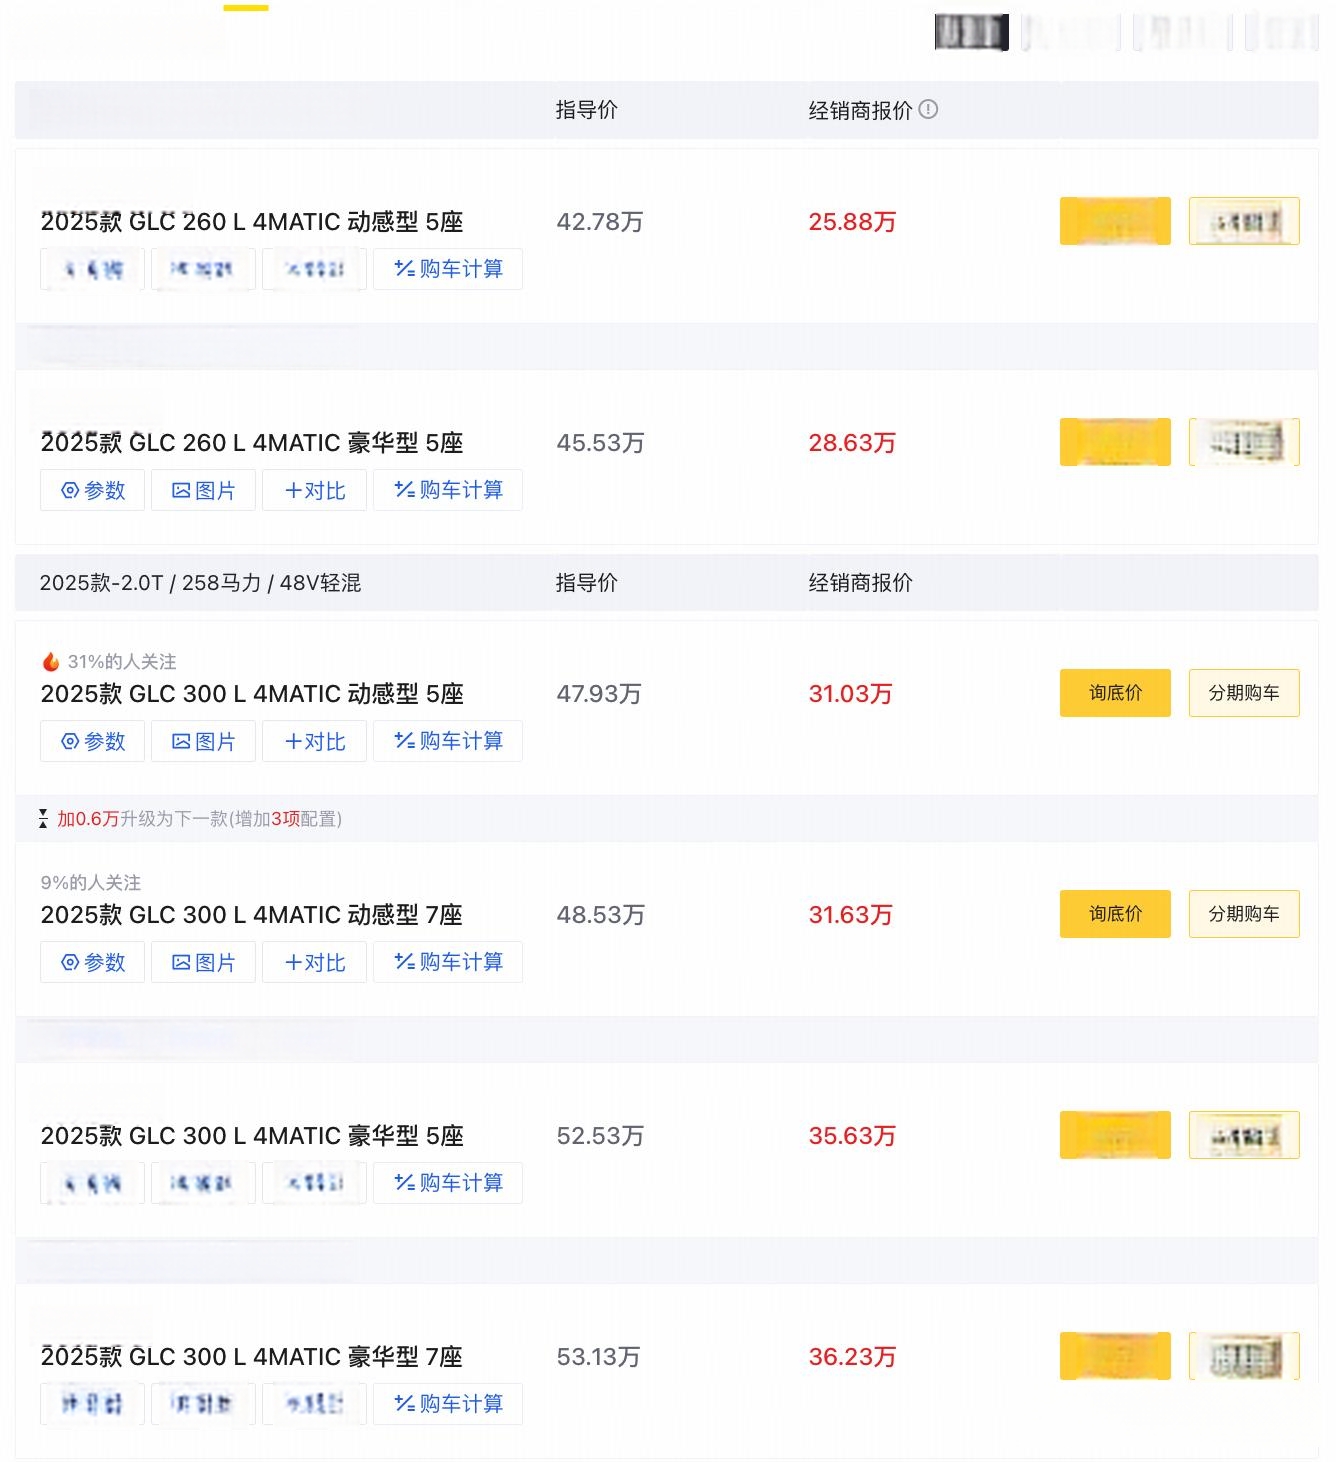The width and height of the screenshot is (1336, 1462).
Task: Open 购车计算 for GLC 300 L 豪华型 7座
Action: [x=448, y=1404]
